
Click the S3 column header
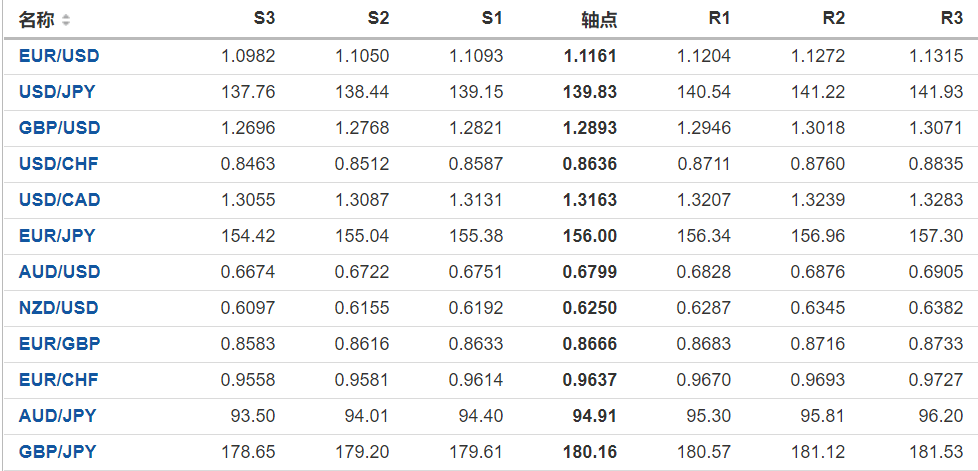pyautogui.click(x=265, y=19)
